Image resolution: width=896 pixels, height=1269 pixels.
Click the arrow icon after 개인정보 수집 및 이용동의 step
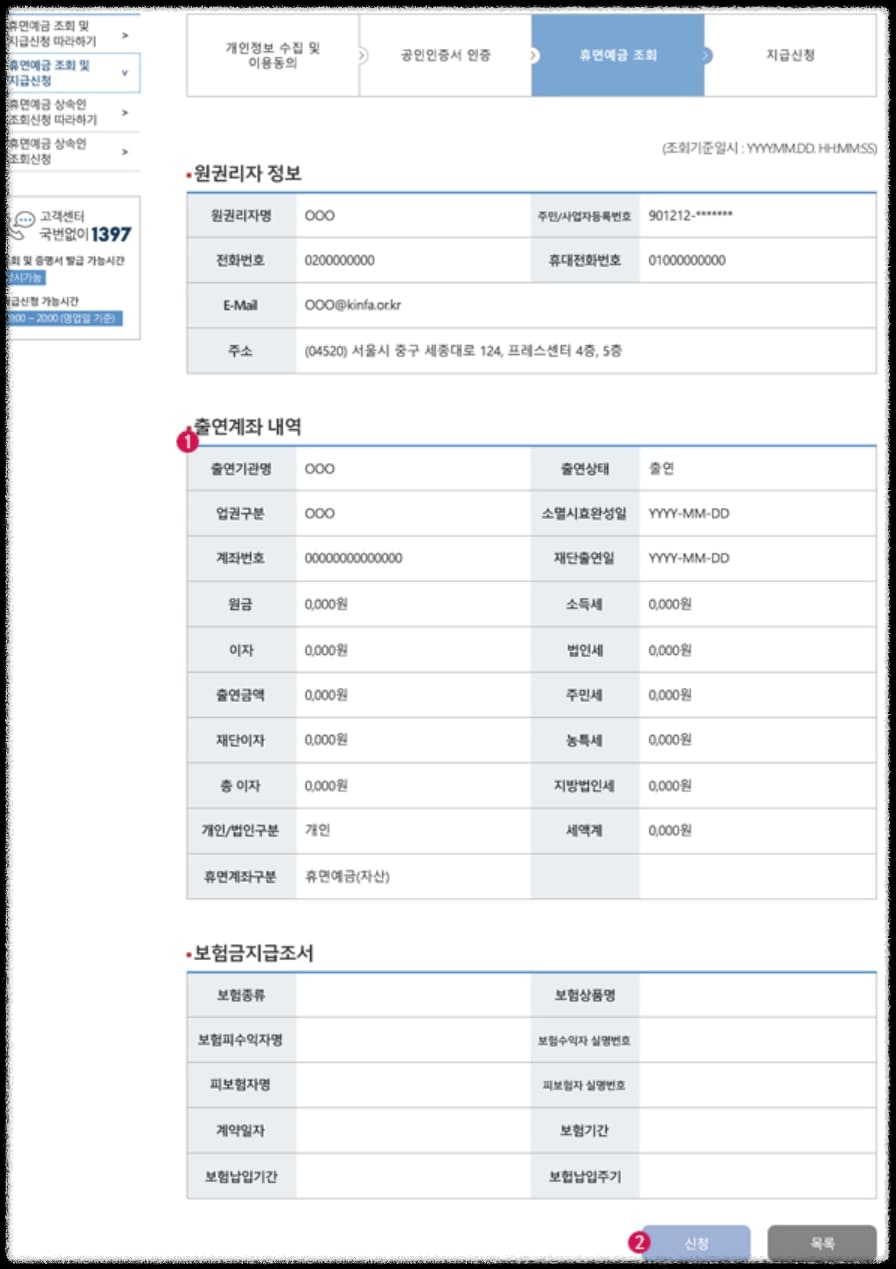pos(360,57)
